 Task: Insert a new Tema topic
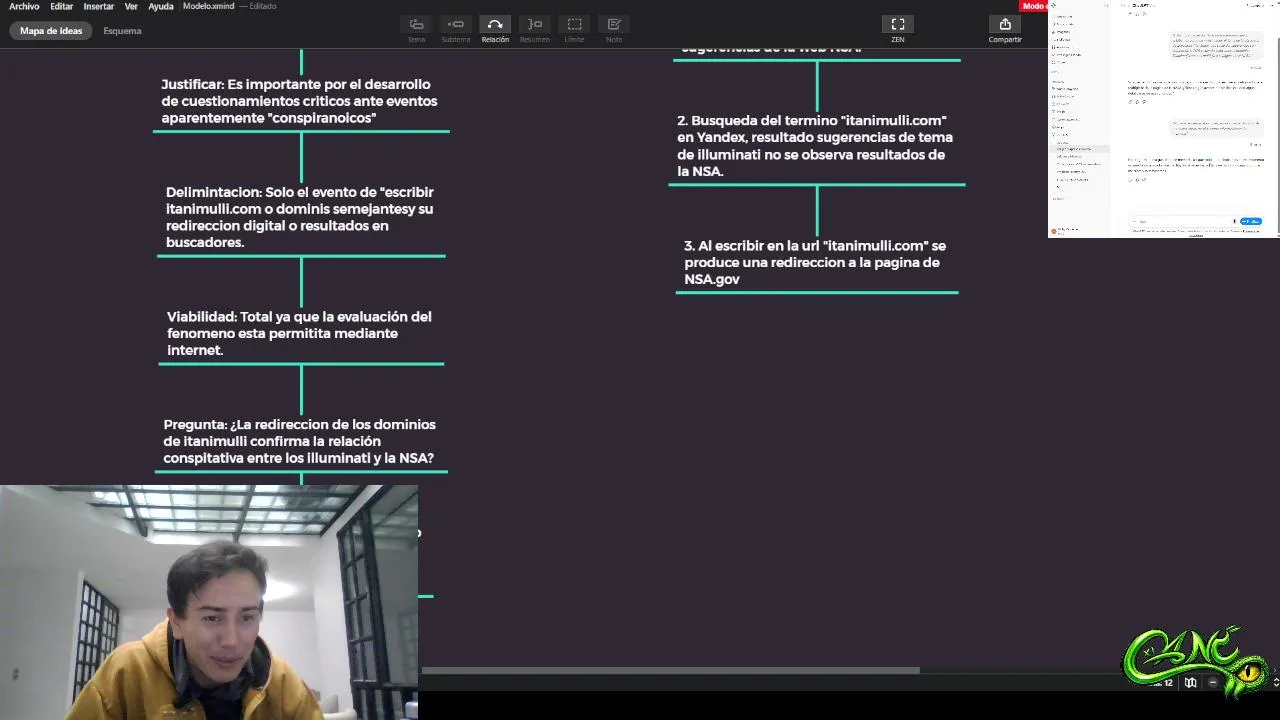pos(416,29)
